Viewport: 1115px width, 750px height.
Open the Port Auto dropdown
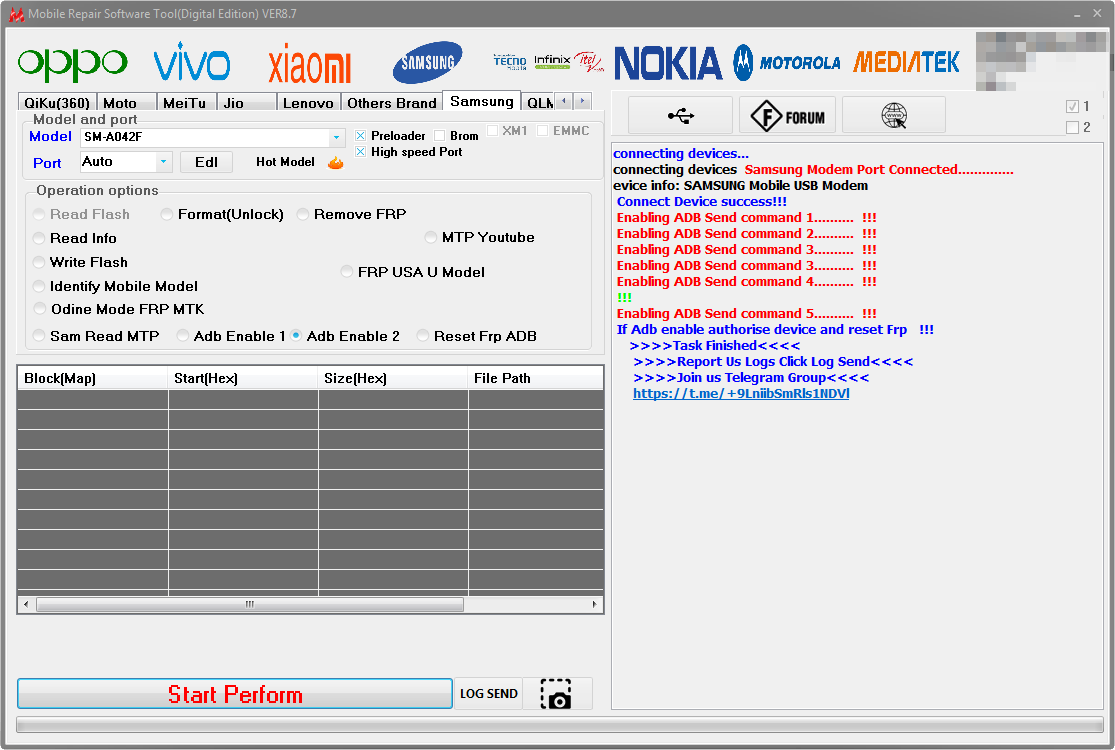click(x=126, y=162)
